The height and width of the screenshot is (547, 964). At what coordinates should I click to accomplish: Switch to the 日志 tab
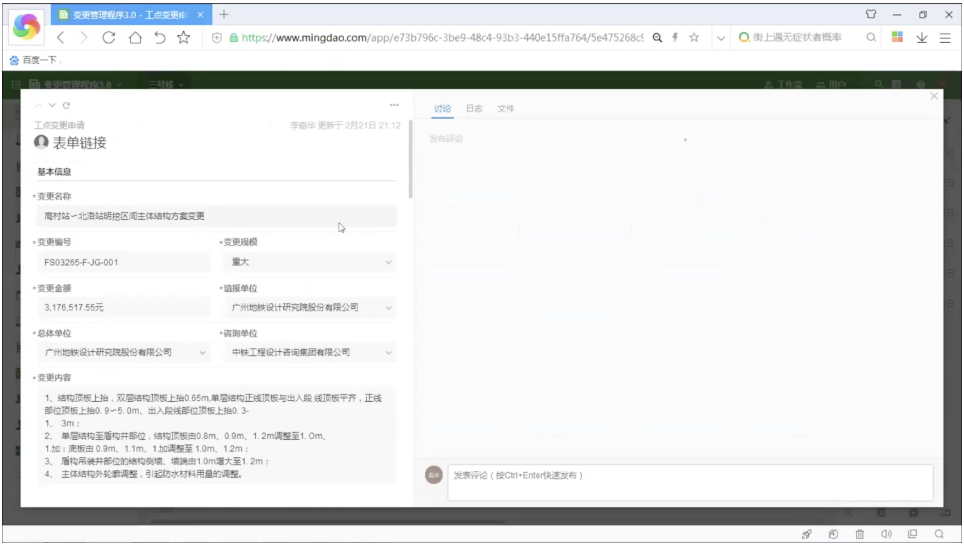click(474, 108)
